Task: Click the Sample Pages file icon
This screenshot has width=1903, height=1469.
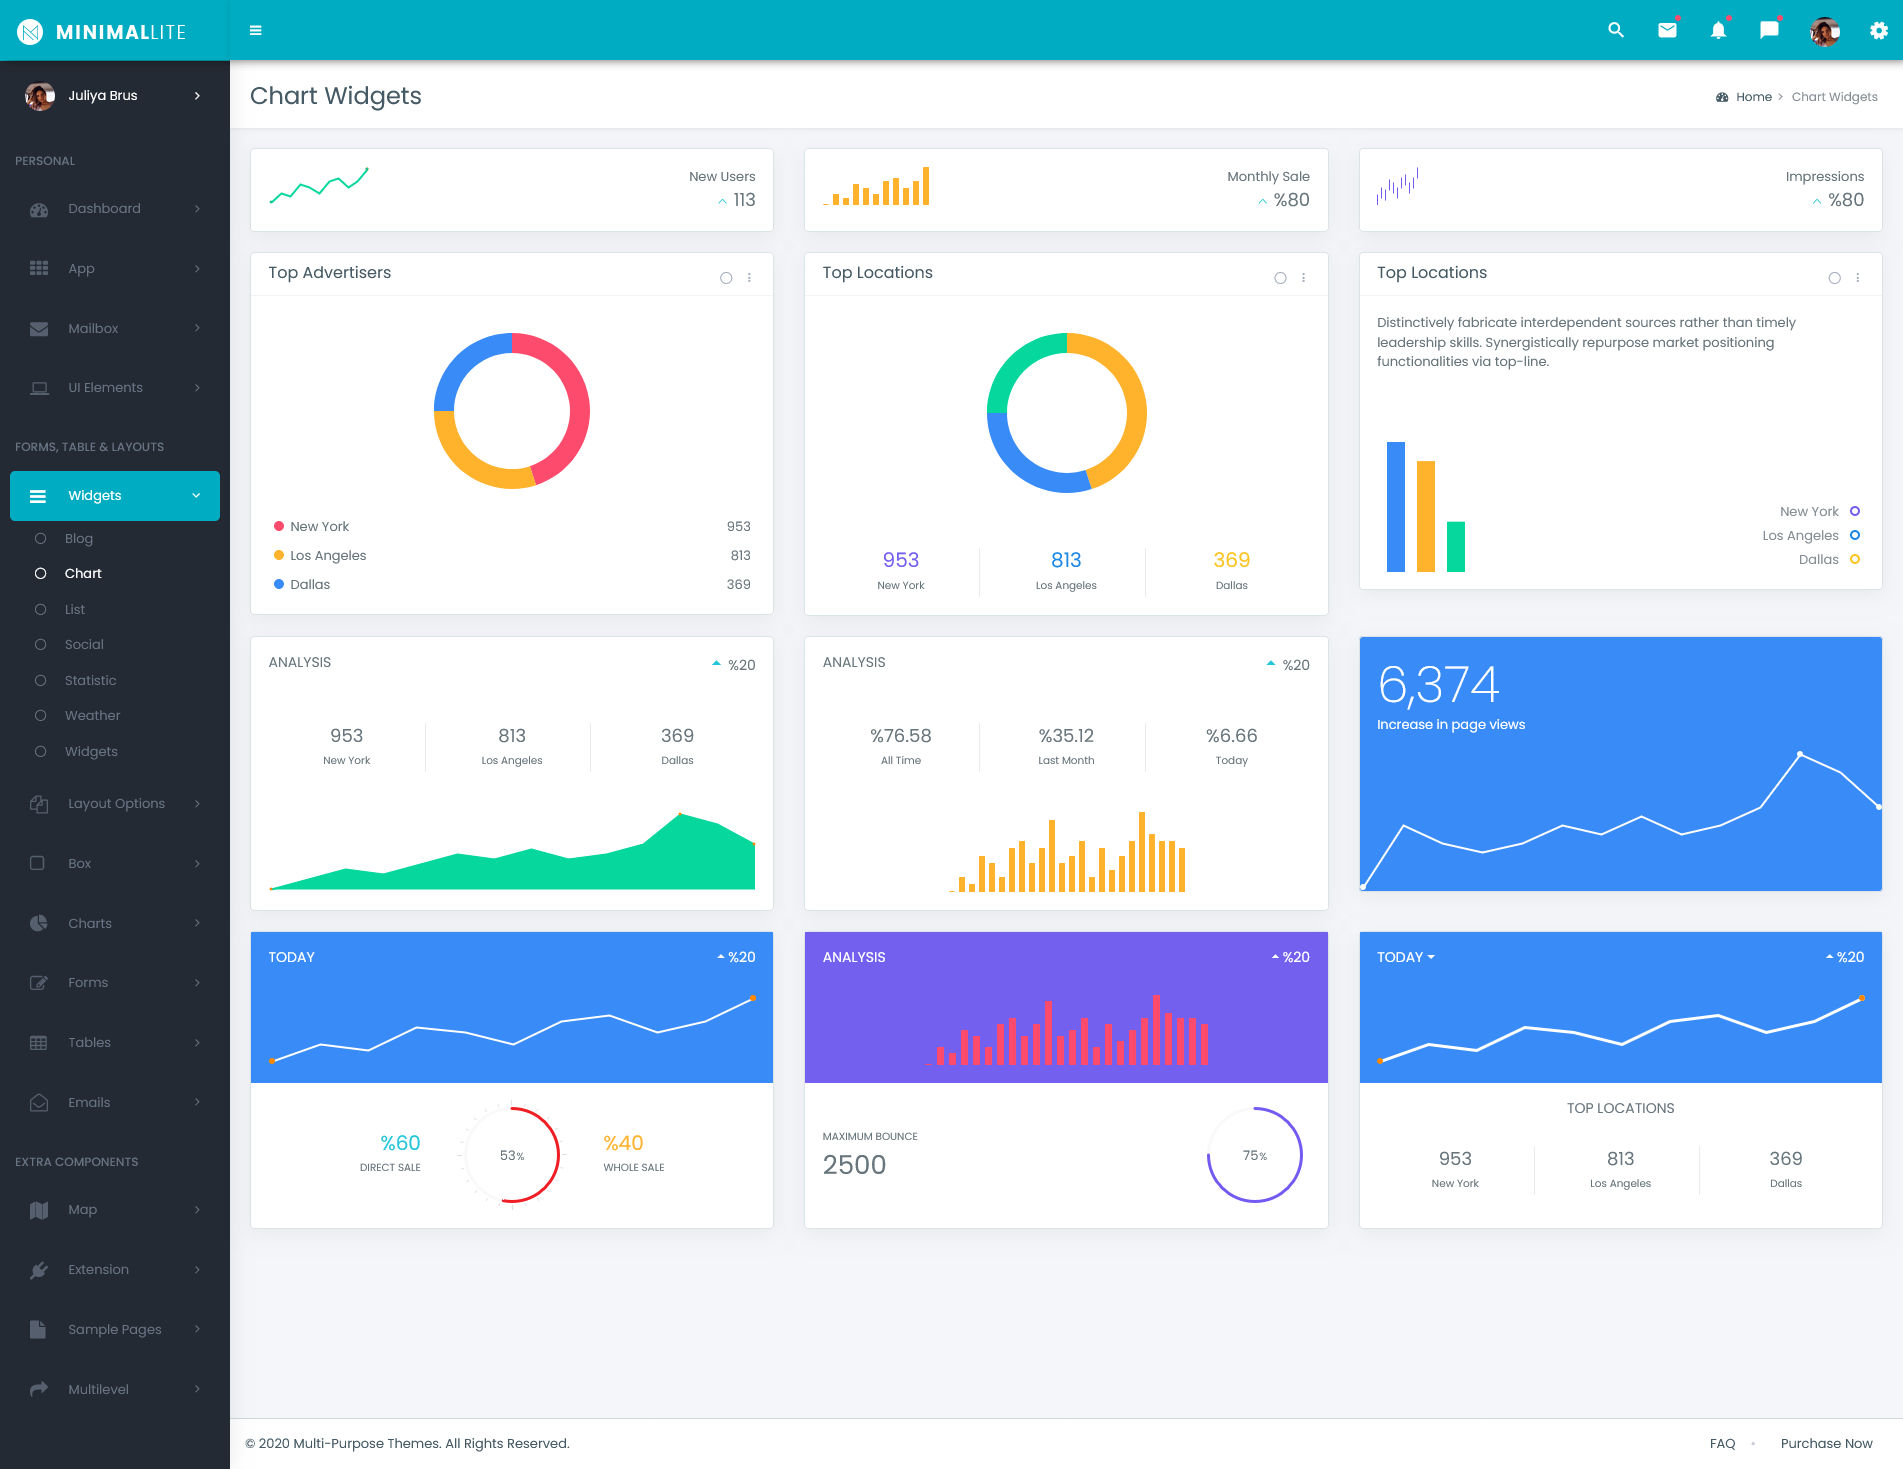Action: point(38,1330)
